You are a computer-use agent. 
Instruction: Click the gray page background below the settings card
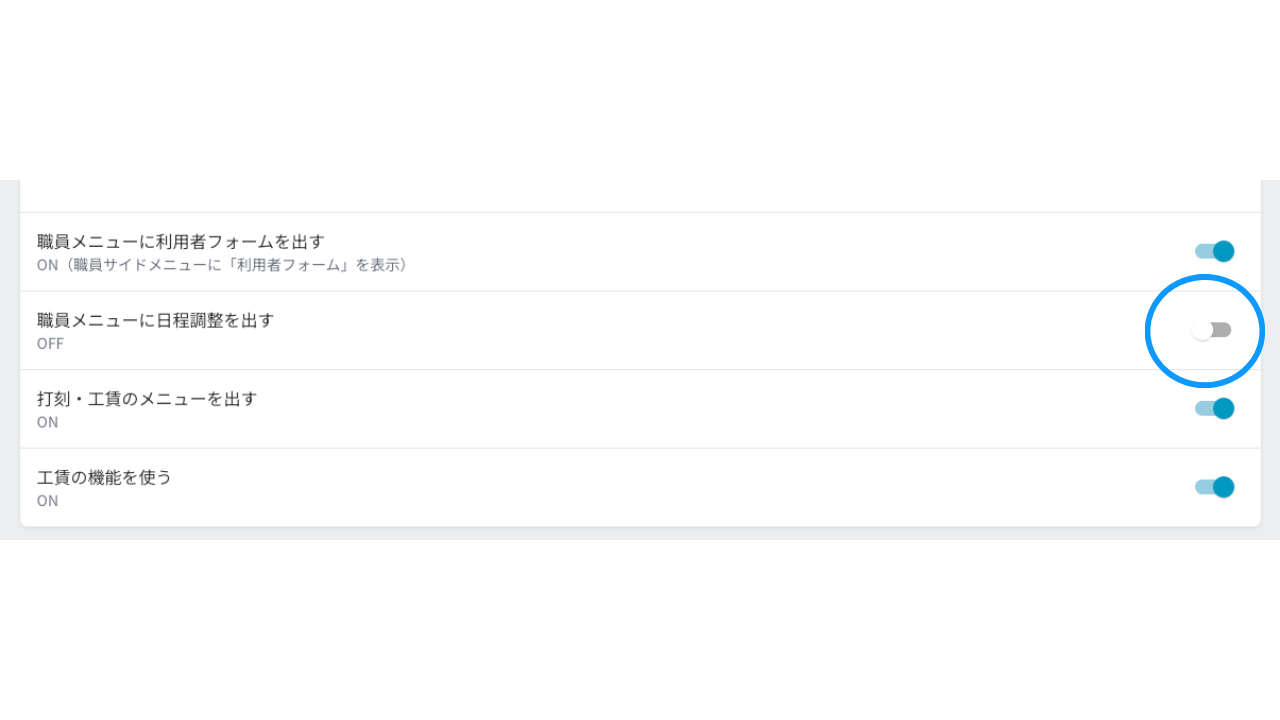pyautogui.click(x=640, y=534)
